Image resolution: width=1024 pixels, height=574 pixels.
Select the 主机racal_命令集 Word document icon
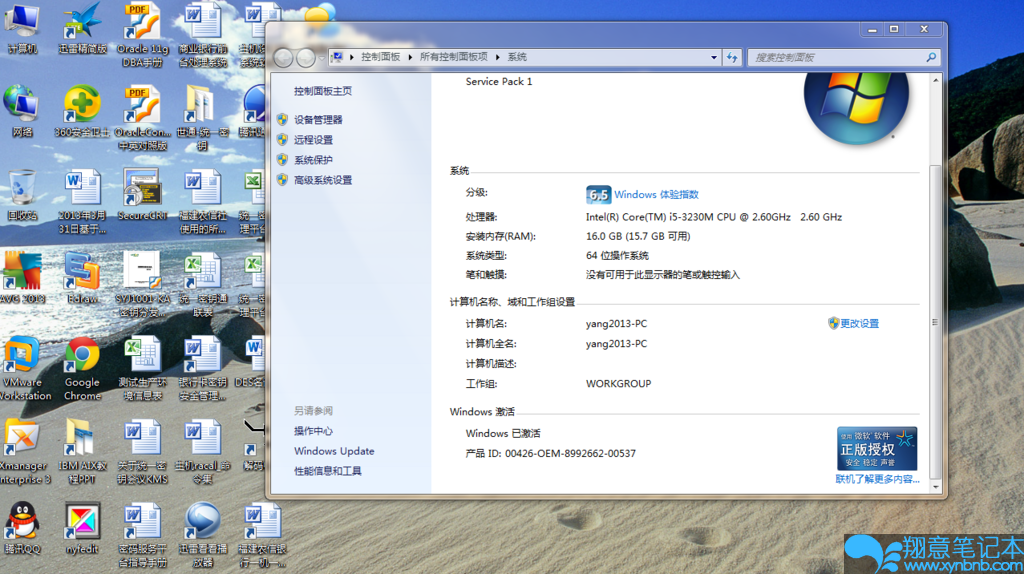(x=202, y=452)
